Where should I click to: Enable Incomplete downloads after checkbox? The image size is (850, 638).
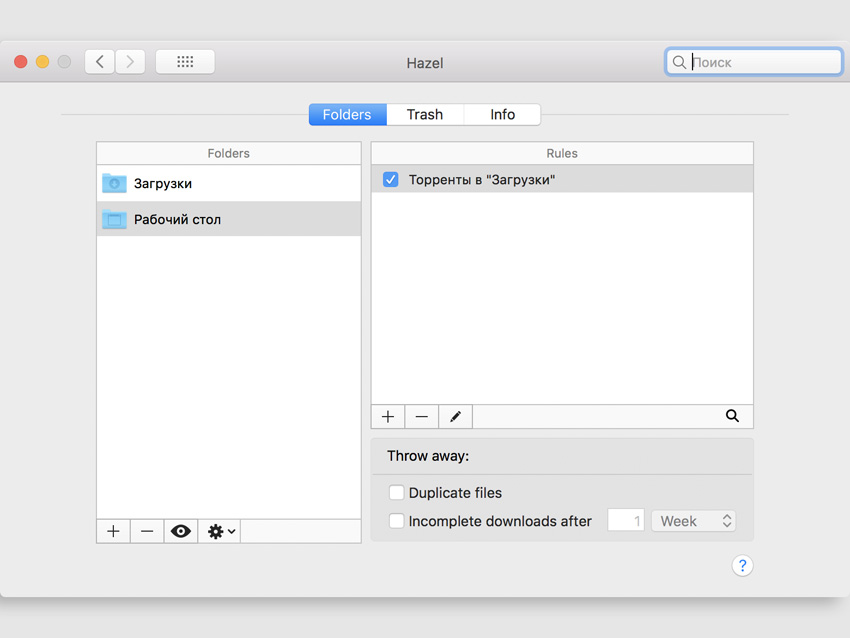tap(397, 521)
